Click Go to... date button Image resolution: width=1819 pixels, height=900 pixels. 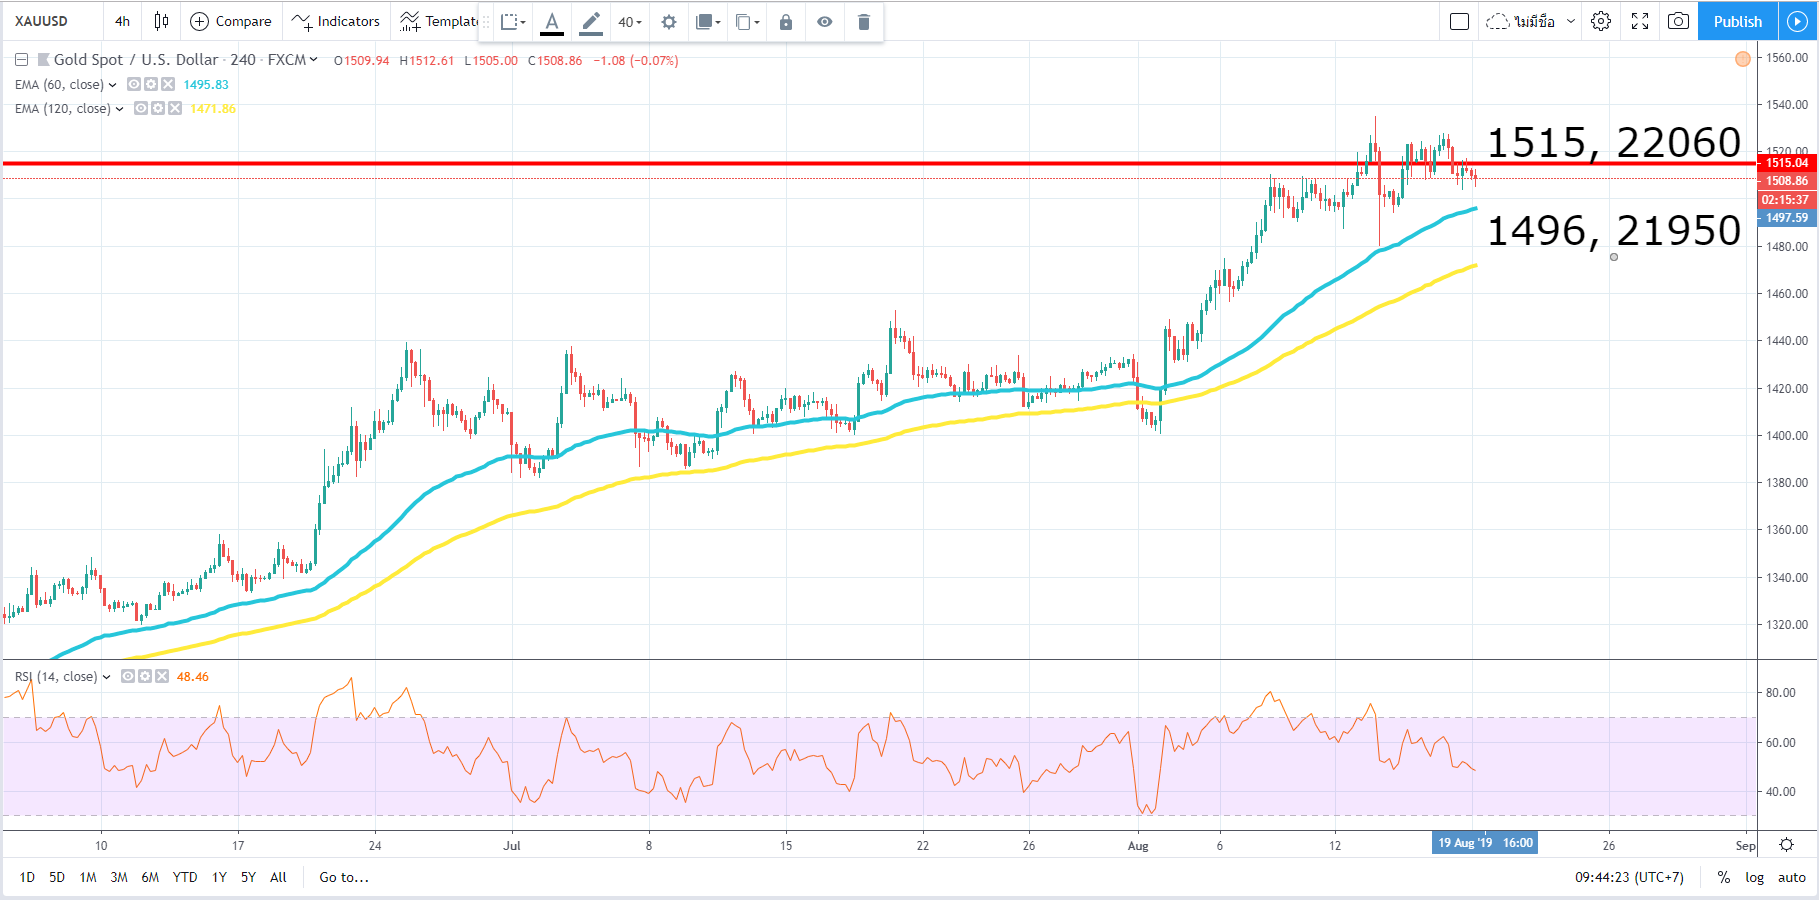(x=344, y=877)
